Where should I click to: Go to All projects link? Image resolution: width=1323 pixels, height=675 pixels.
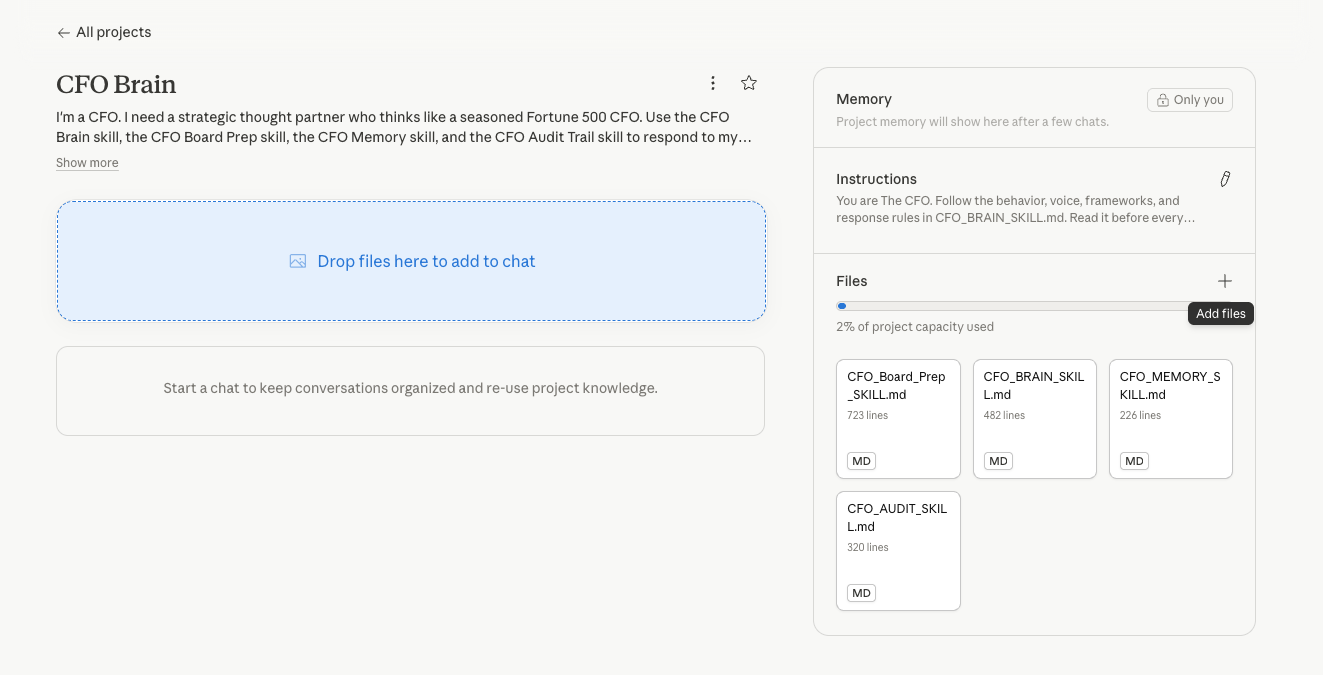pyautogui.click(x=114, y=32)
